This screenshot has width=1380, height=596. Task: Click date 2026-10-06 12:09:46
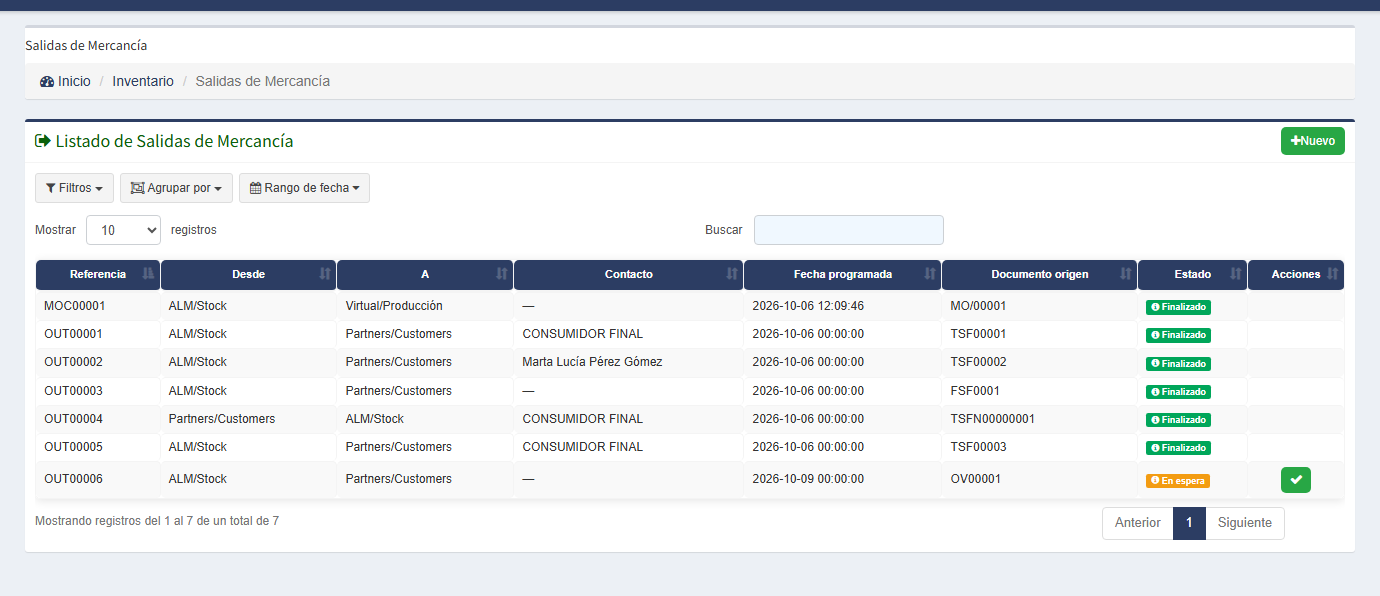(808, 306)
